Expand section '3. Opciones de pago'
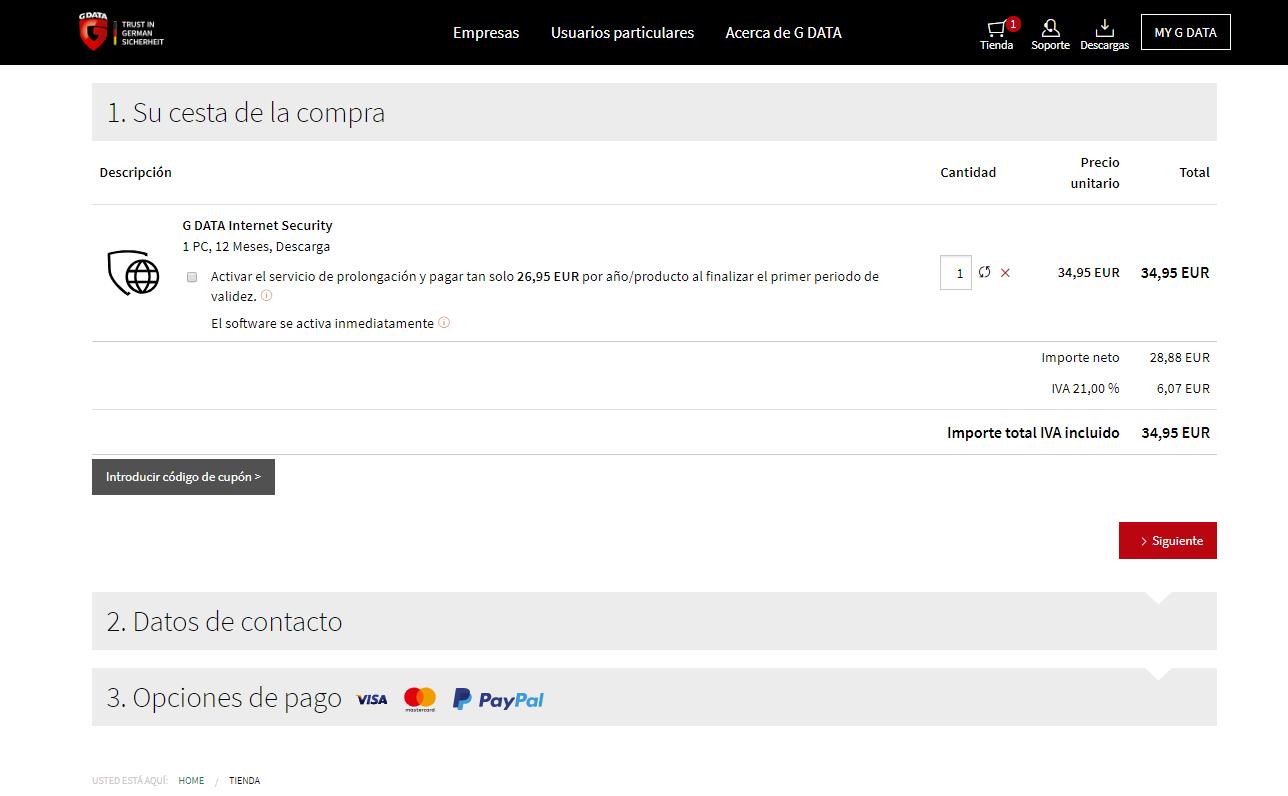The image size is (1288, 796). (x=654, y=697)
